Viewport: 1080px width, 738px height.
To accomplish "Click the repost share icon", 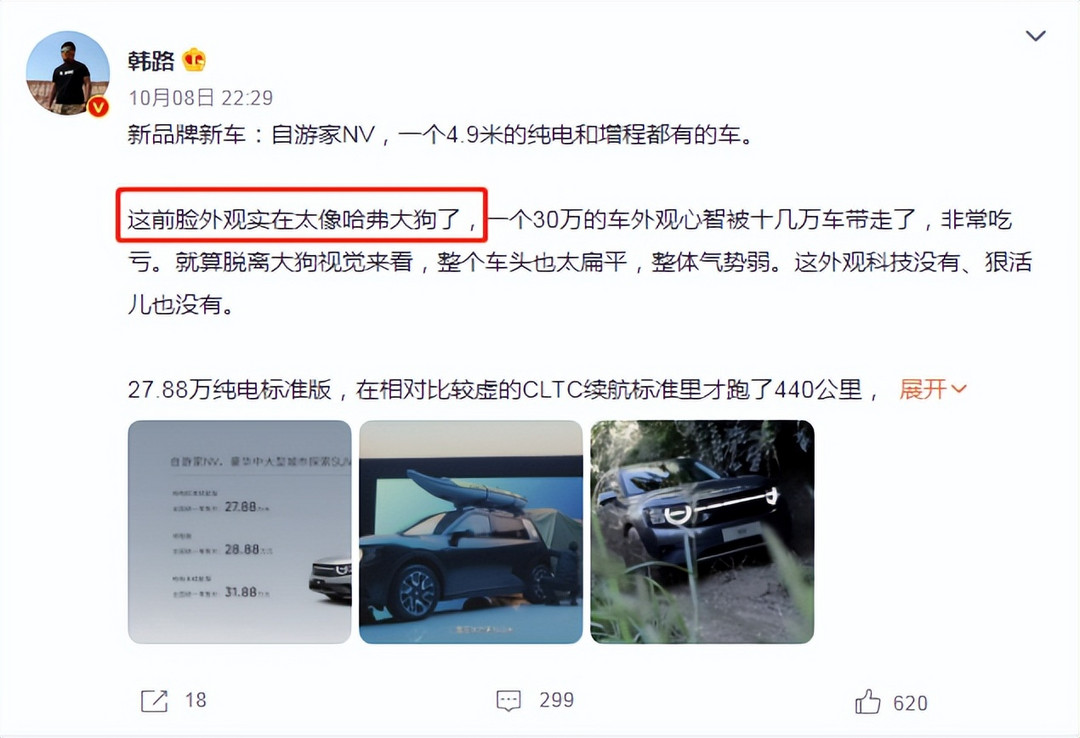I will [x=154, y=701].
